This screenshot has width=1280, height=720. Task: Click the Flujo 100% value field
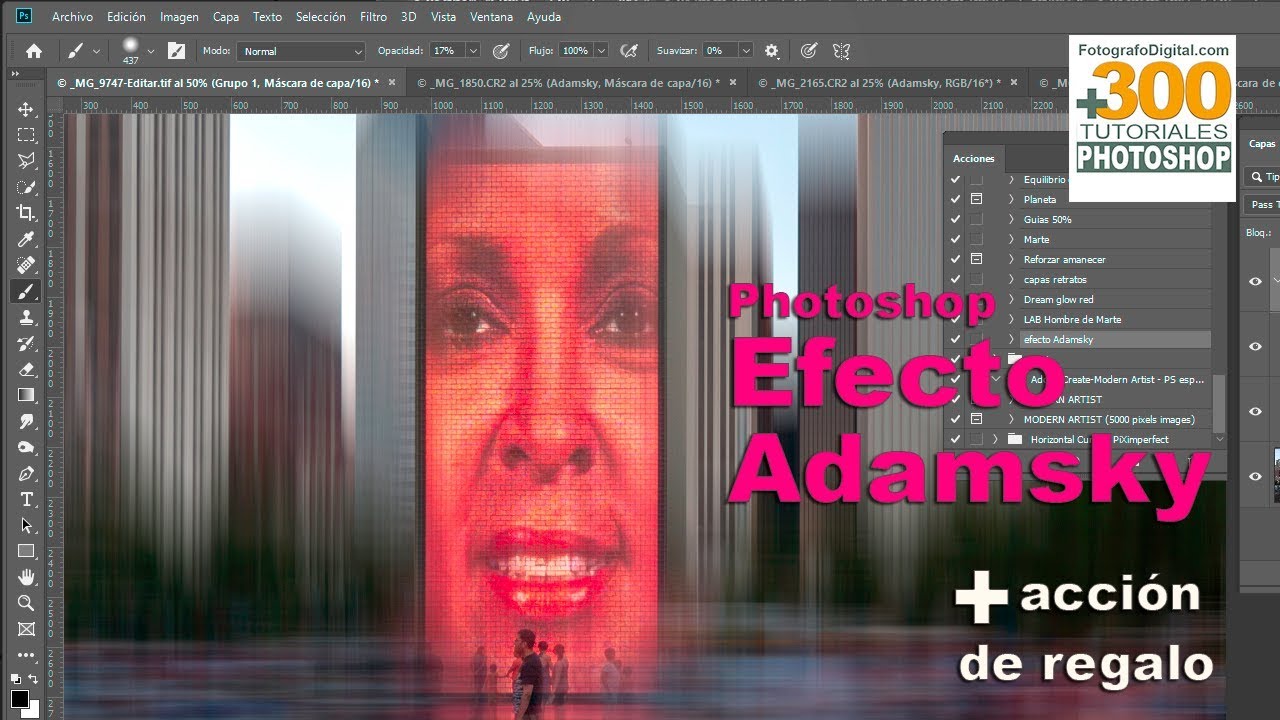pos(575,51)
